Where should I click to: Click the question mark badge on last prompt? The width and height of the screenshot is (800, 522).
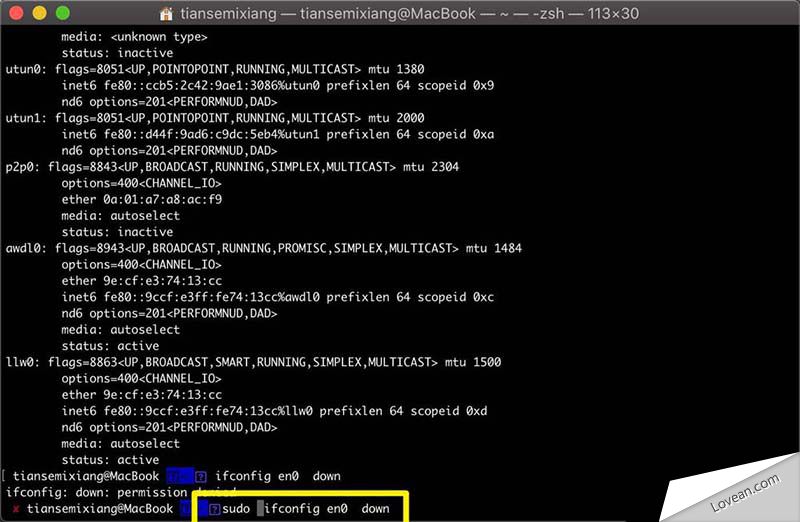click(x=215, y=509)
